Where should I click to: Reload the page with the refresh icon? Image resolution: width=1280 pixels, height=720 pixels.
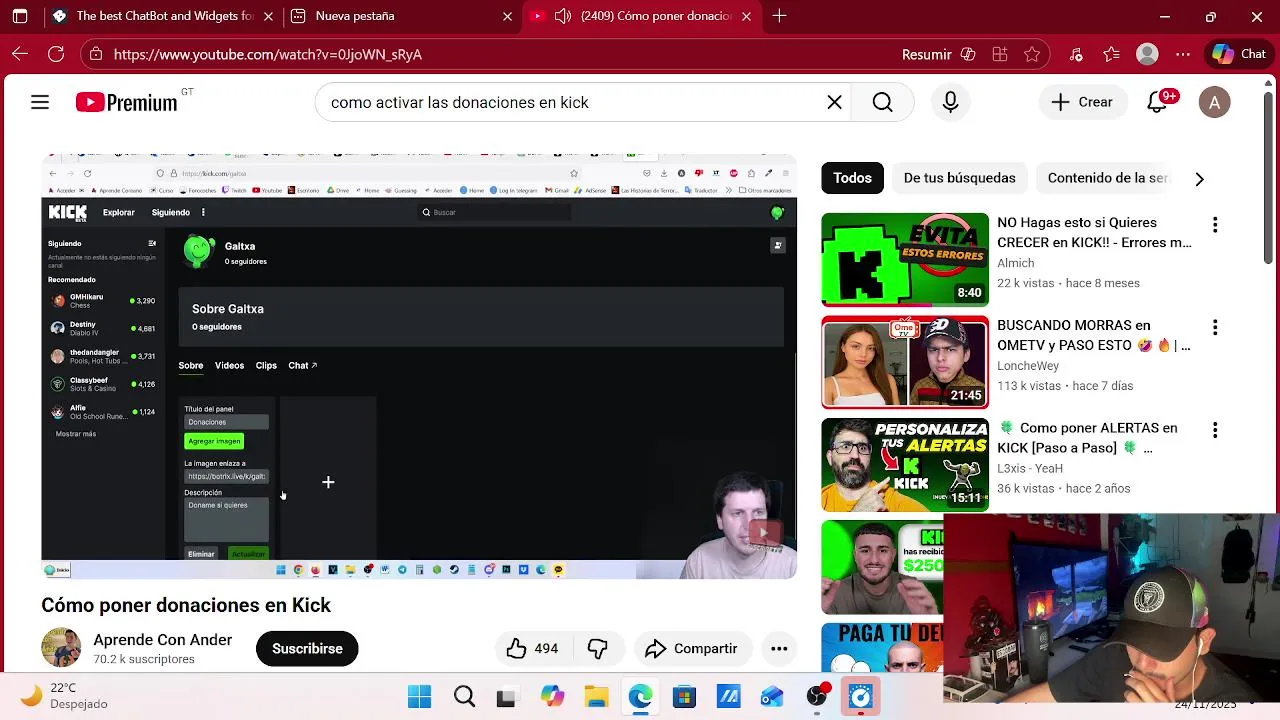point(56,55)
